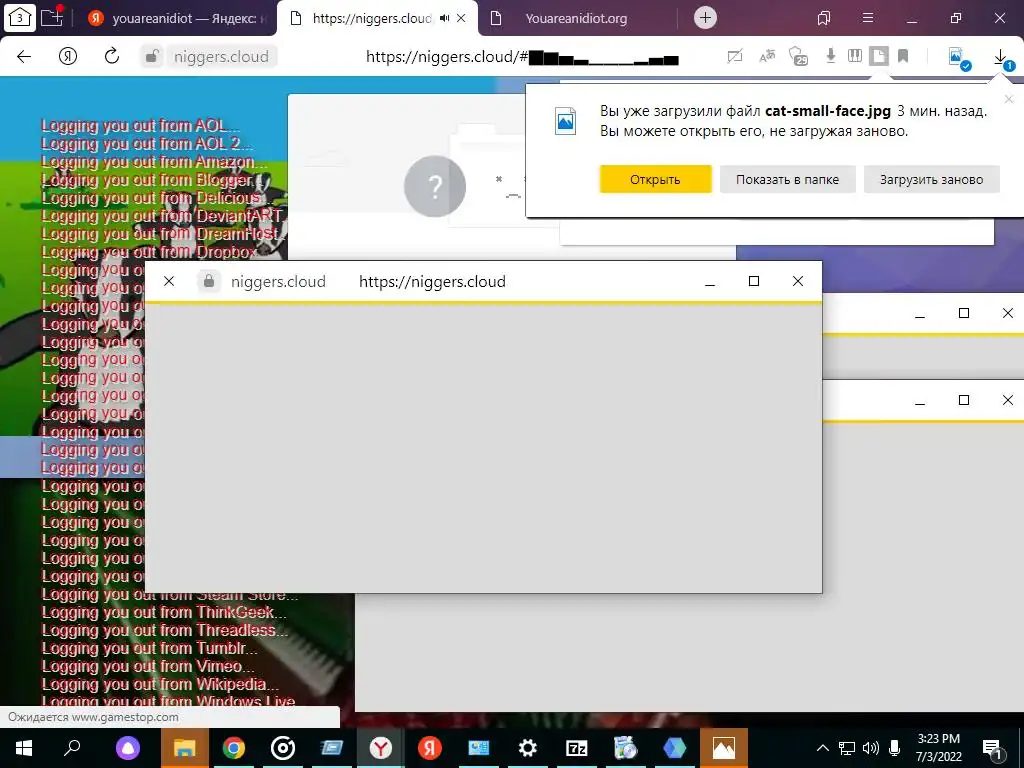
Task: Click the gray question mark circle
Action: pos(435,186)
